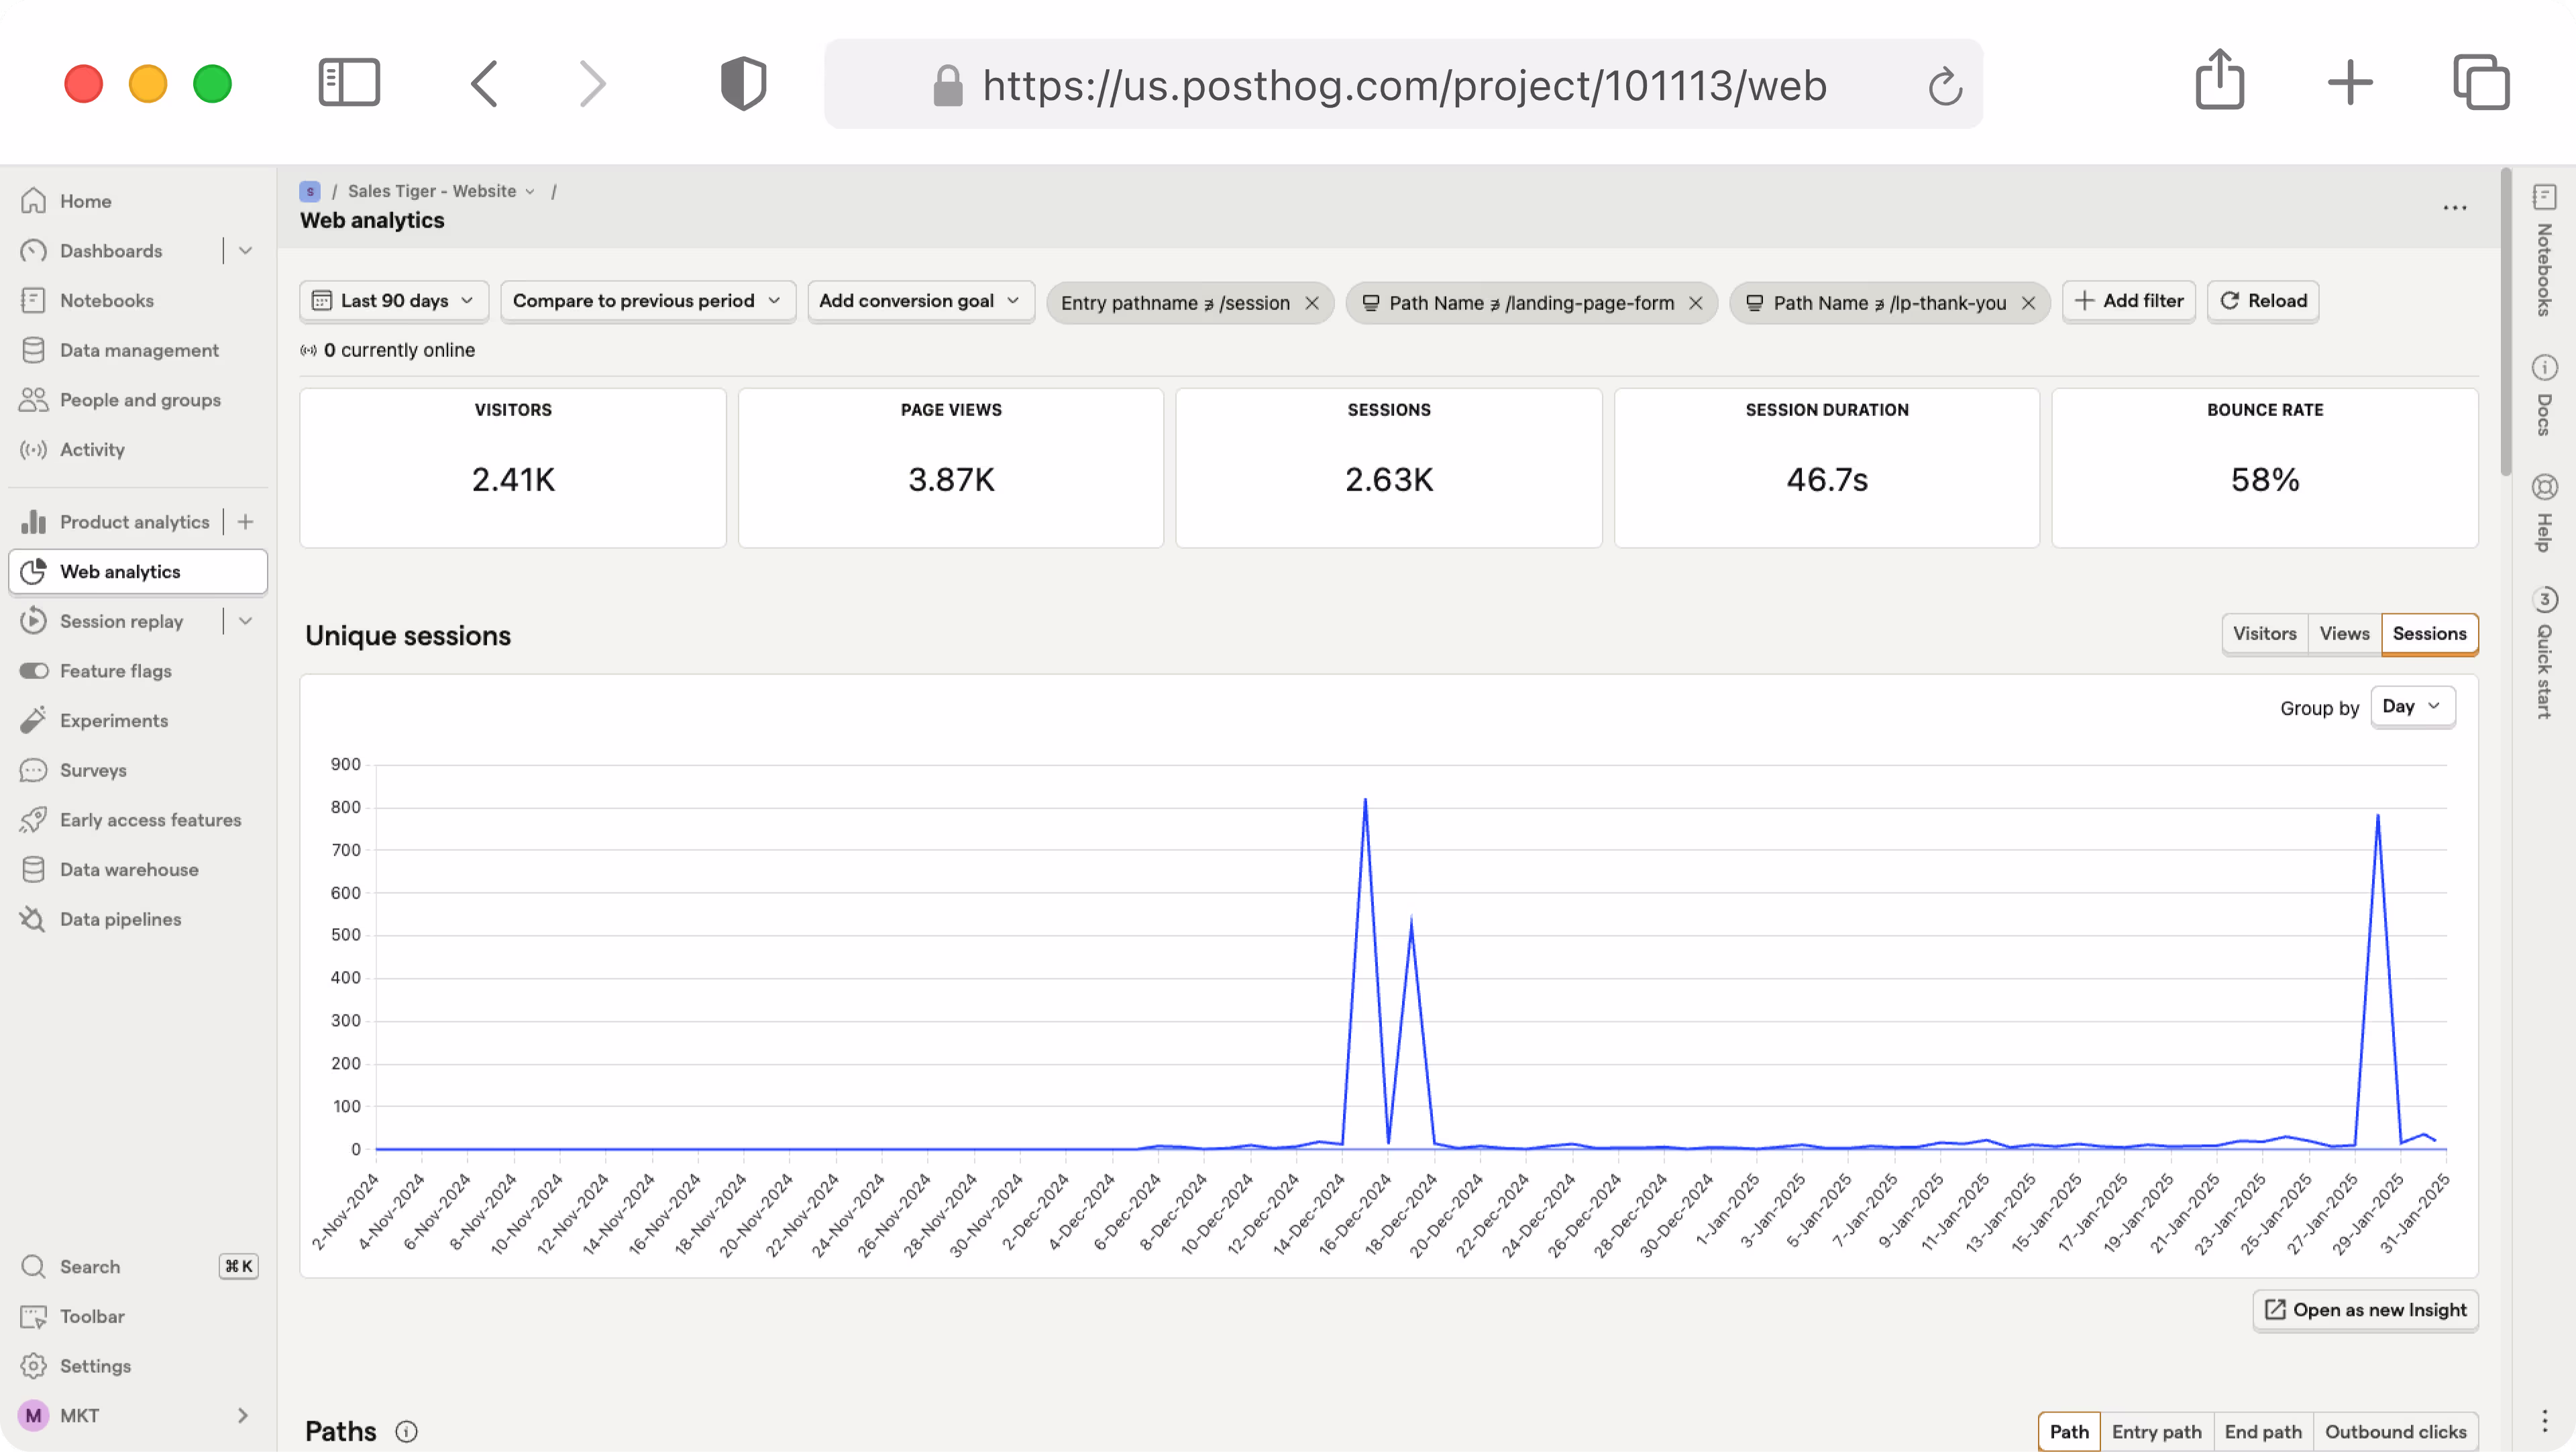Toggle the browser sidebar
The image size is (2576, 1452).
349,83
